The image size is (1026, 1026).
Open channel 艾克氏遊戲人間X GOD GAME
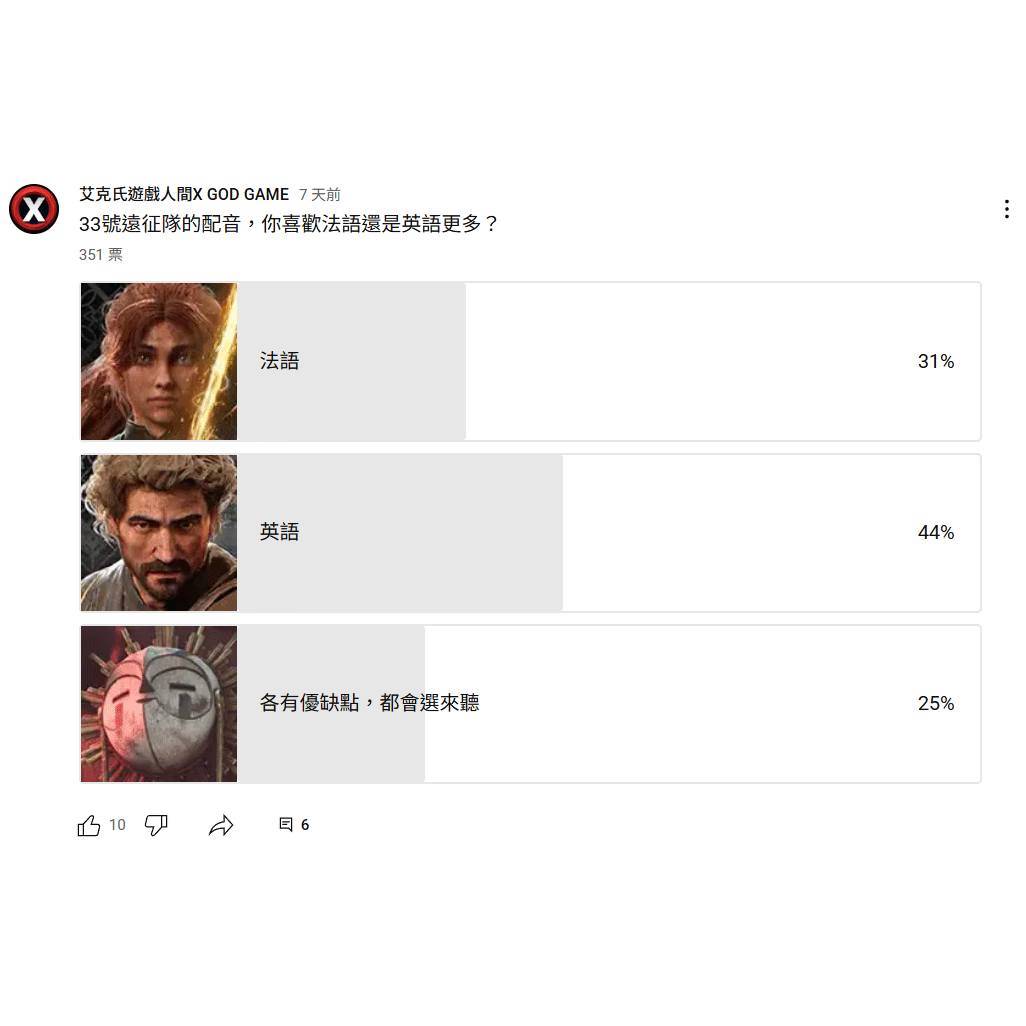tap(184, 194)
